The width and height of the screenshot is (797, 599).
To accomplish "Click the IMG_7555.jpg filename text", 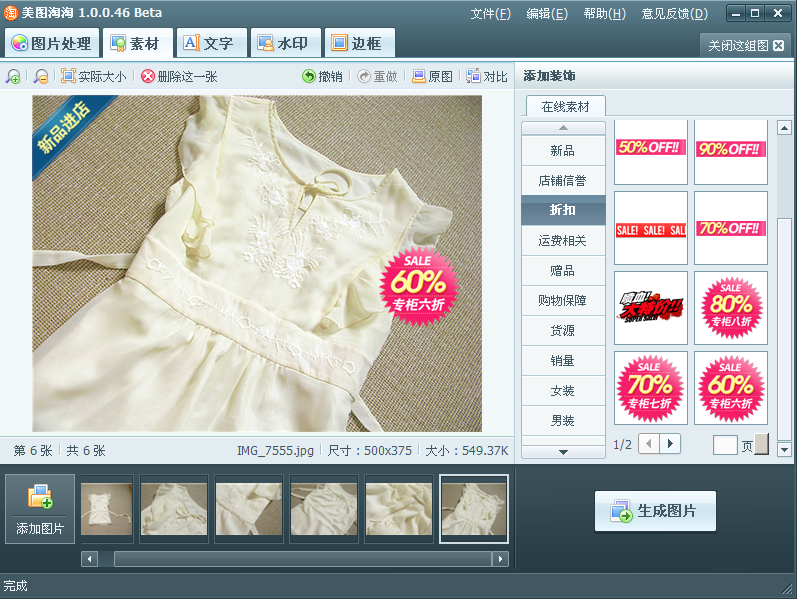I will 275,451.
